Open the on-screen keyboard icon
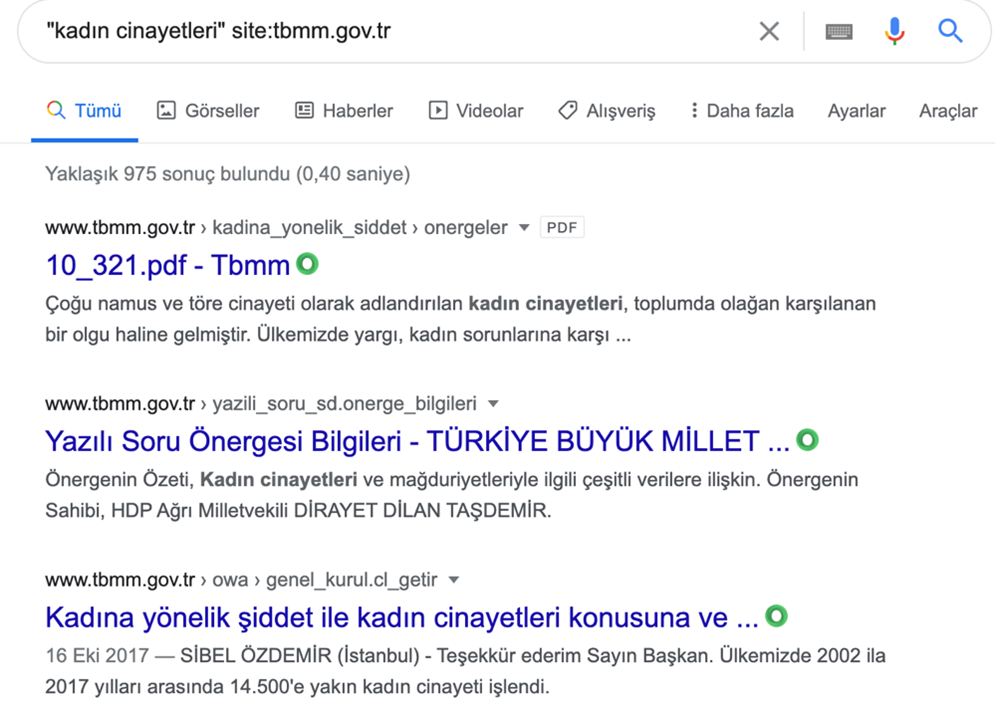This screenshot has width=995, height=716. 839,31
